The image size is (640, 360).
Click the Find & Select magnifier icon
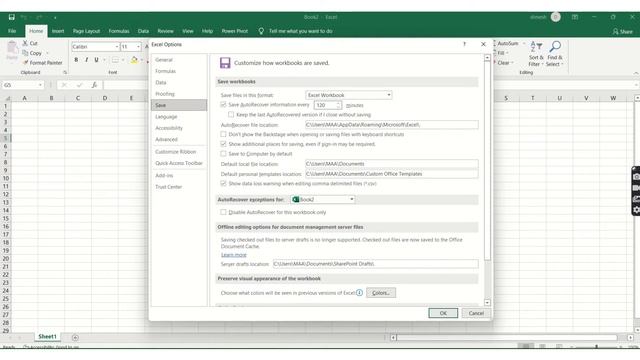[x=555, y=46]
